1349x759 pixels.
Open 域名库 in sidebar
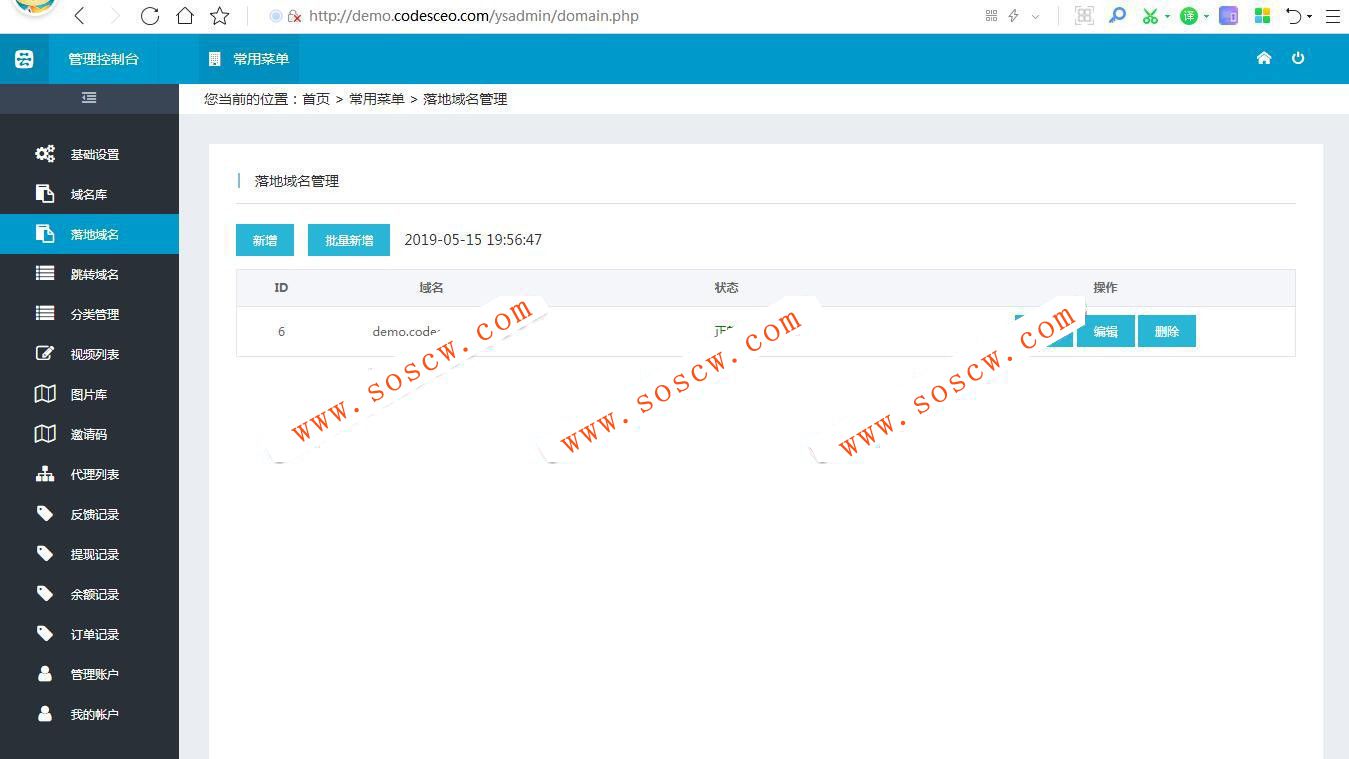[89, 194]
